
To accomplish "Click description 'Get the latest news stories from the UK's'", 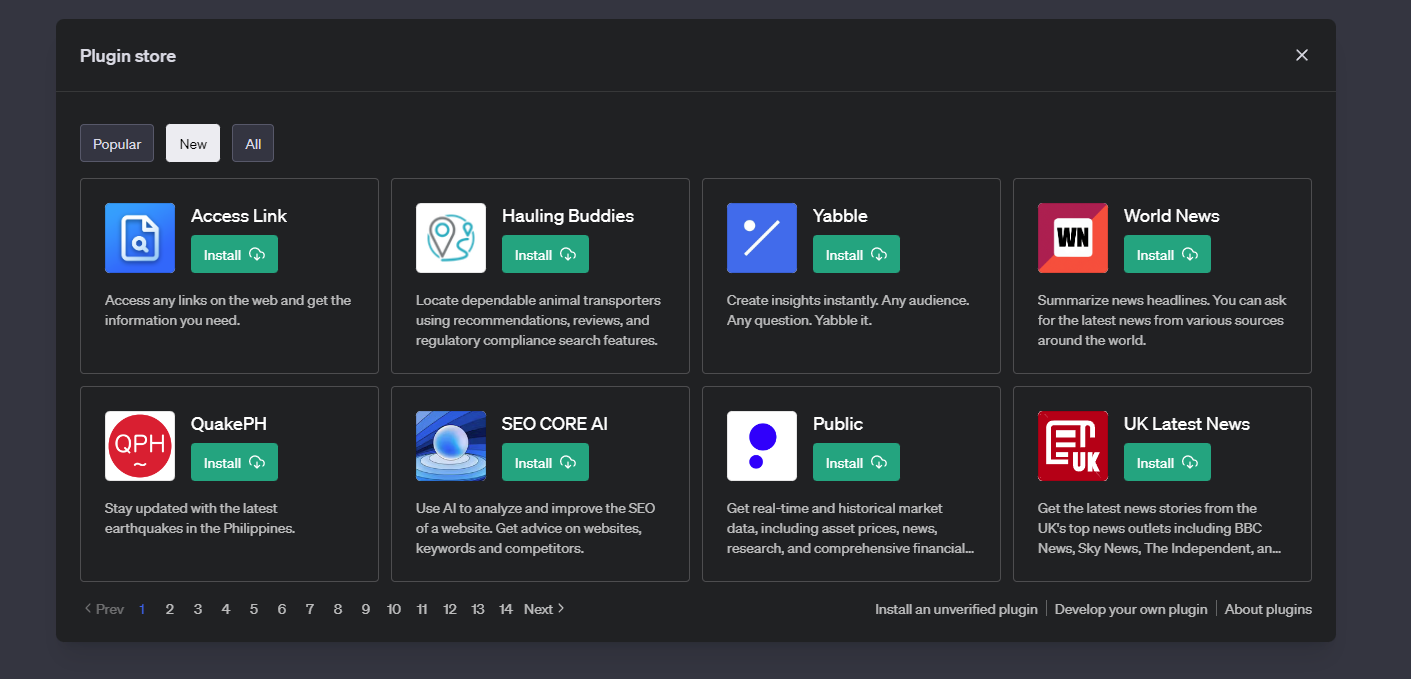I will click(1160, 528).
